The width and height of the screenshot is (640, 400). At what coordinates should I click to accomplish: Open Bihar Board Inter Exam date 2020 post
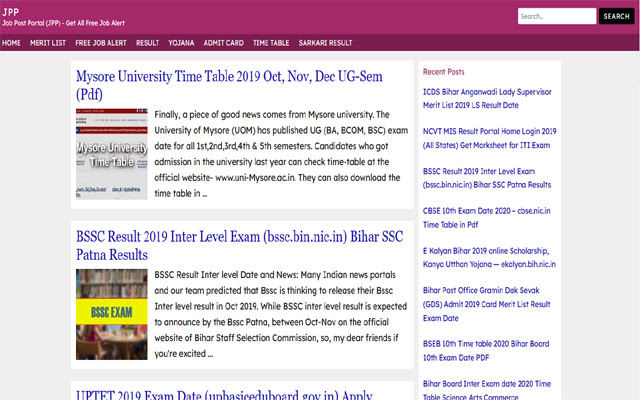click(x=487, y=390)
